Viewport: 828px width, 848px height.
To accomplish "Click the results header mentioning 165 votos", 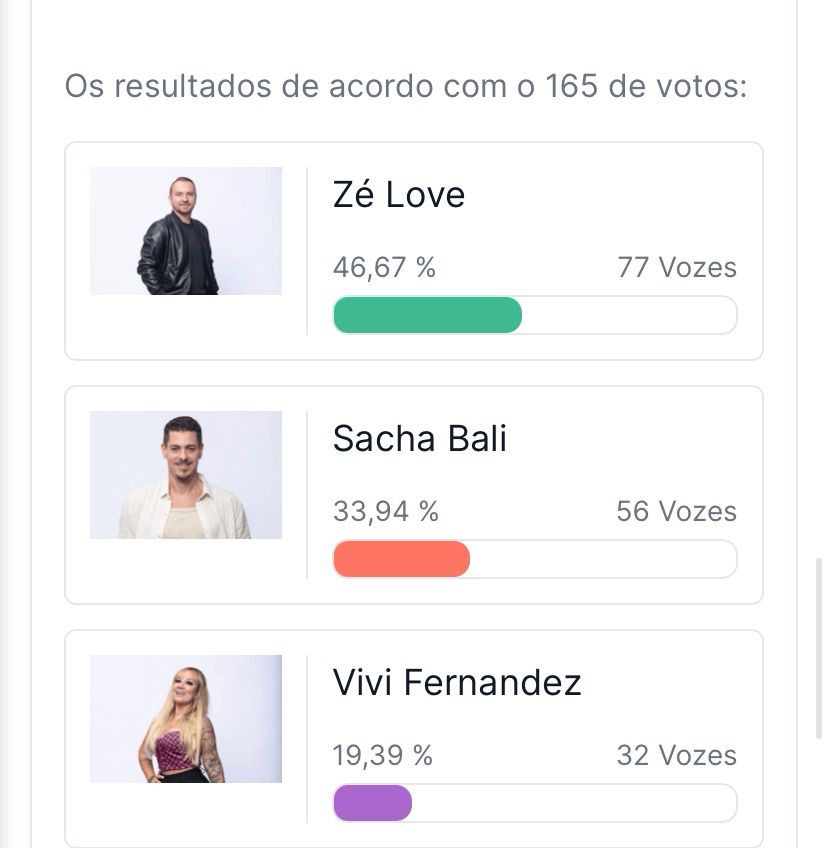I will click(x=406, y=86).
